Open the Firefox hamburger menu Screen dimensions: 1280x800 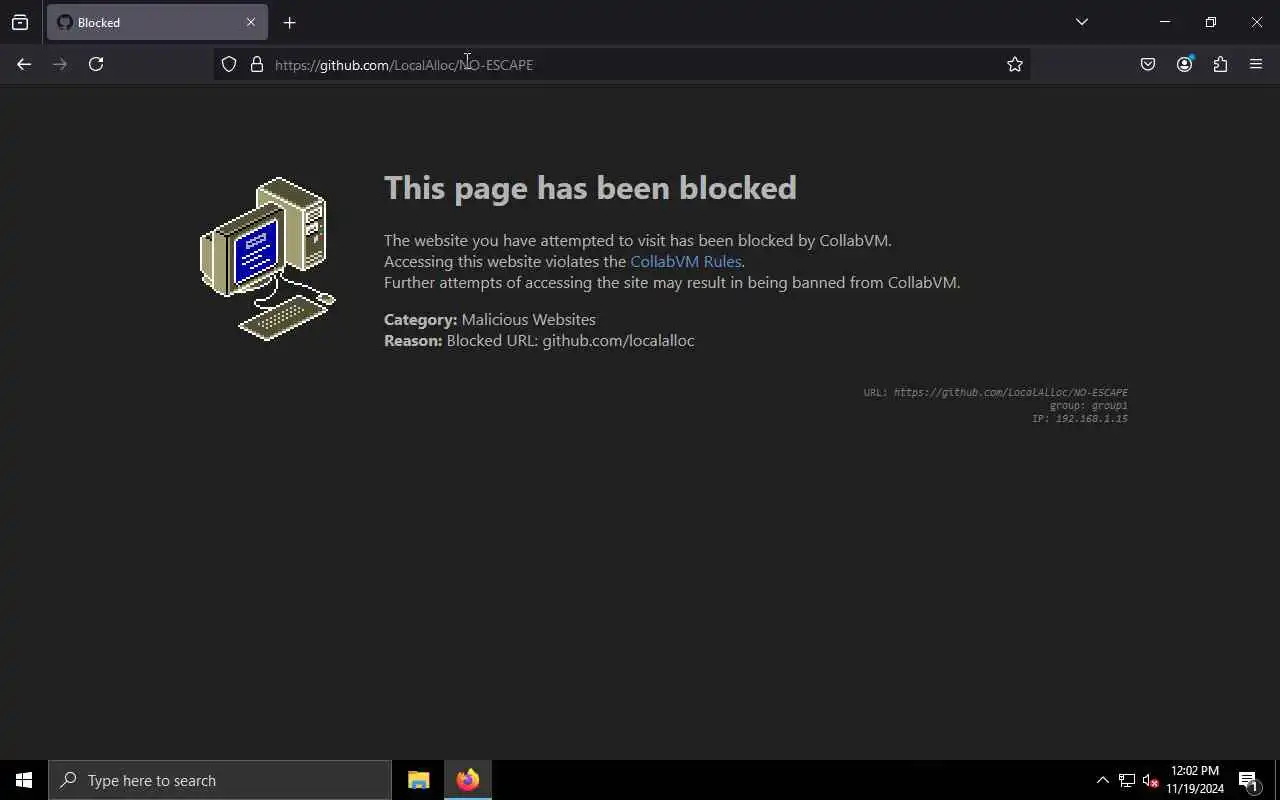click(1256, 64)
